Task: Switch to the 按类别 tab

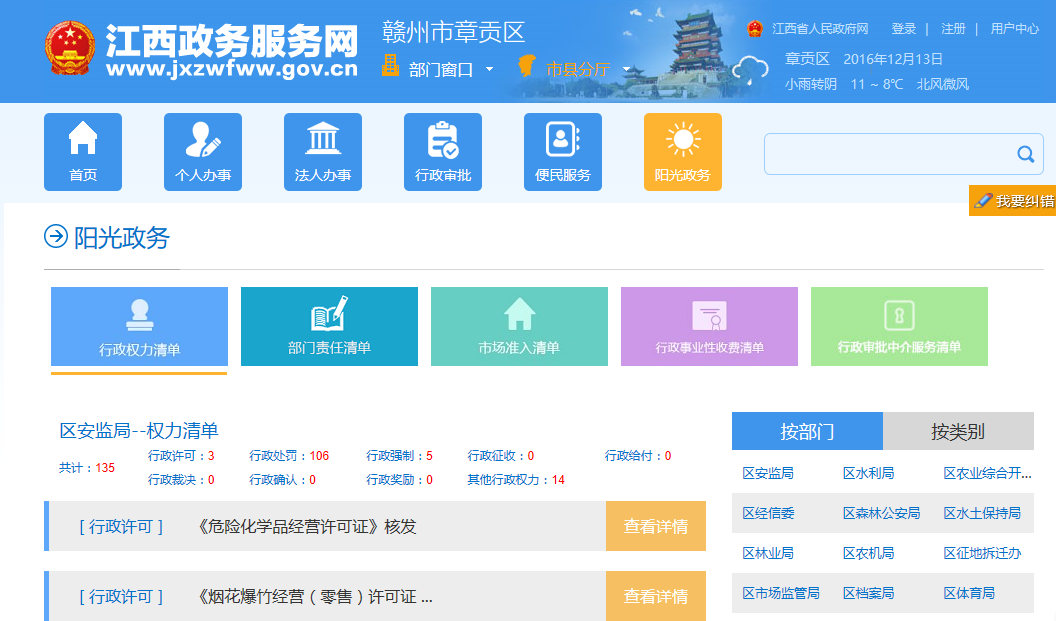Action: coord(958,431)
